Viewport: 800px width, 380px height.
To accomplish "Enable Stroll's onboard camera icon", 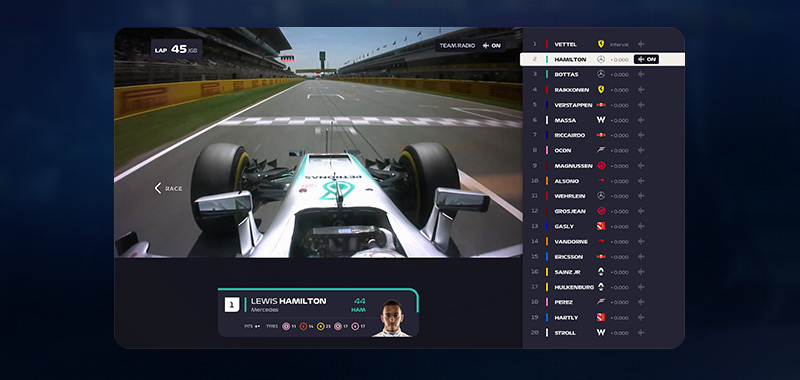I will tap(641, 333).
